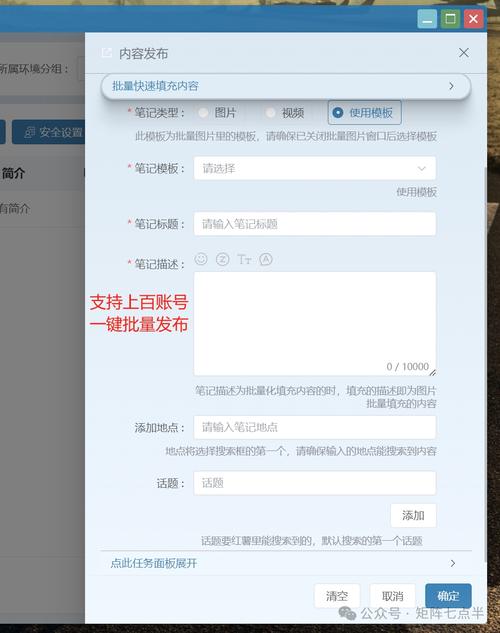This screenshot has width=500, height=633.
Task: Select the 视频 note type radio
Action: [270, 113]
